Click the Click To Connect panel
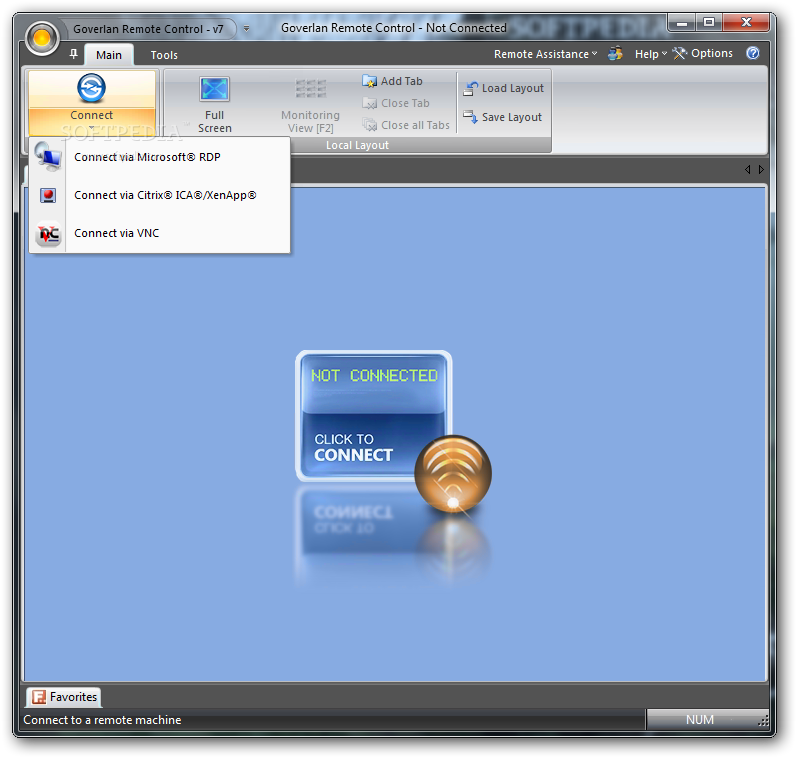 [374, 415]
